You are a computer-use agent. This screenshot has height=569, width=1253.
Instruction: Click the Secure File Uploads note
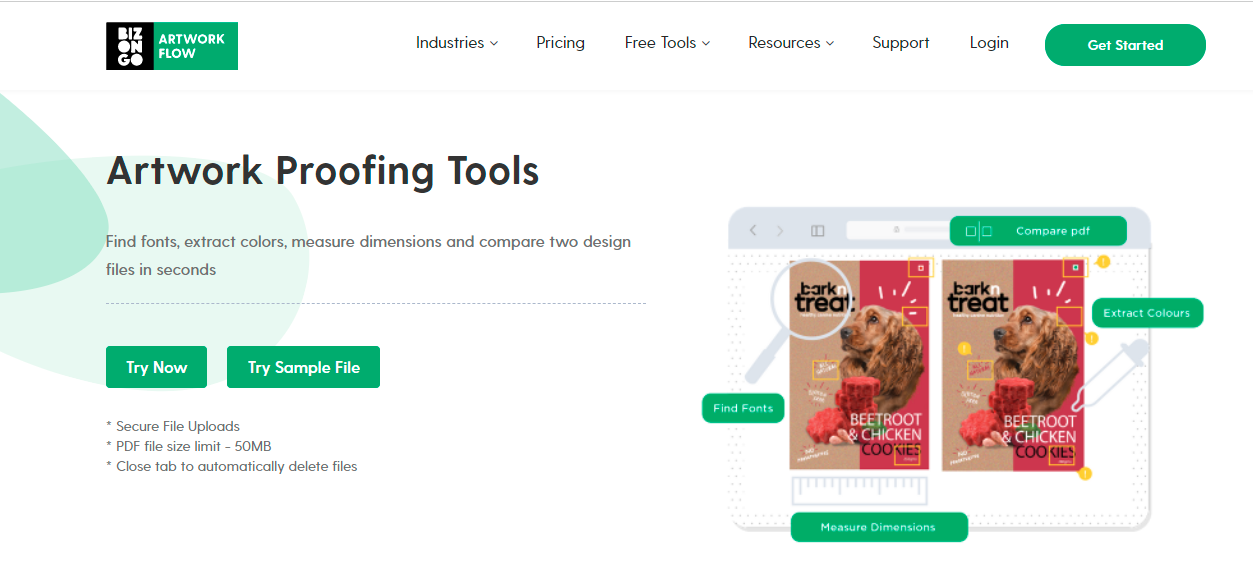[173, 426]
